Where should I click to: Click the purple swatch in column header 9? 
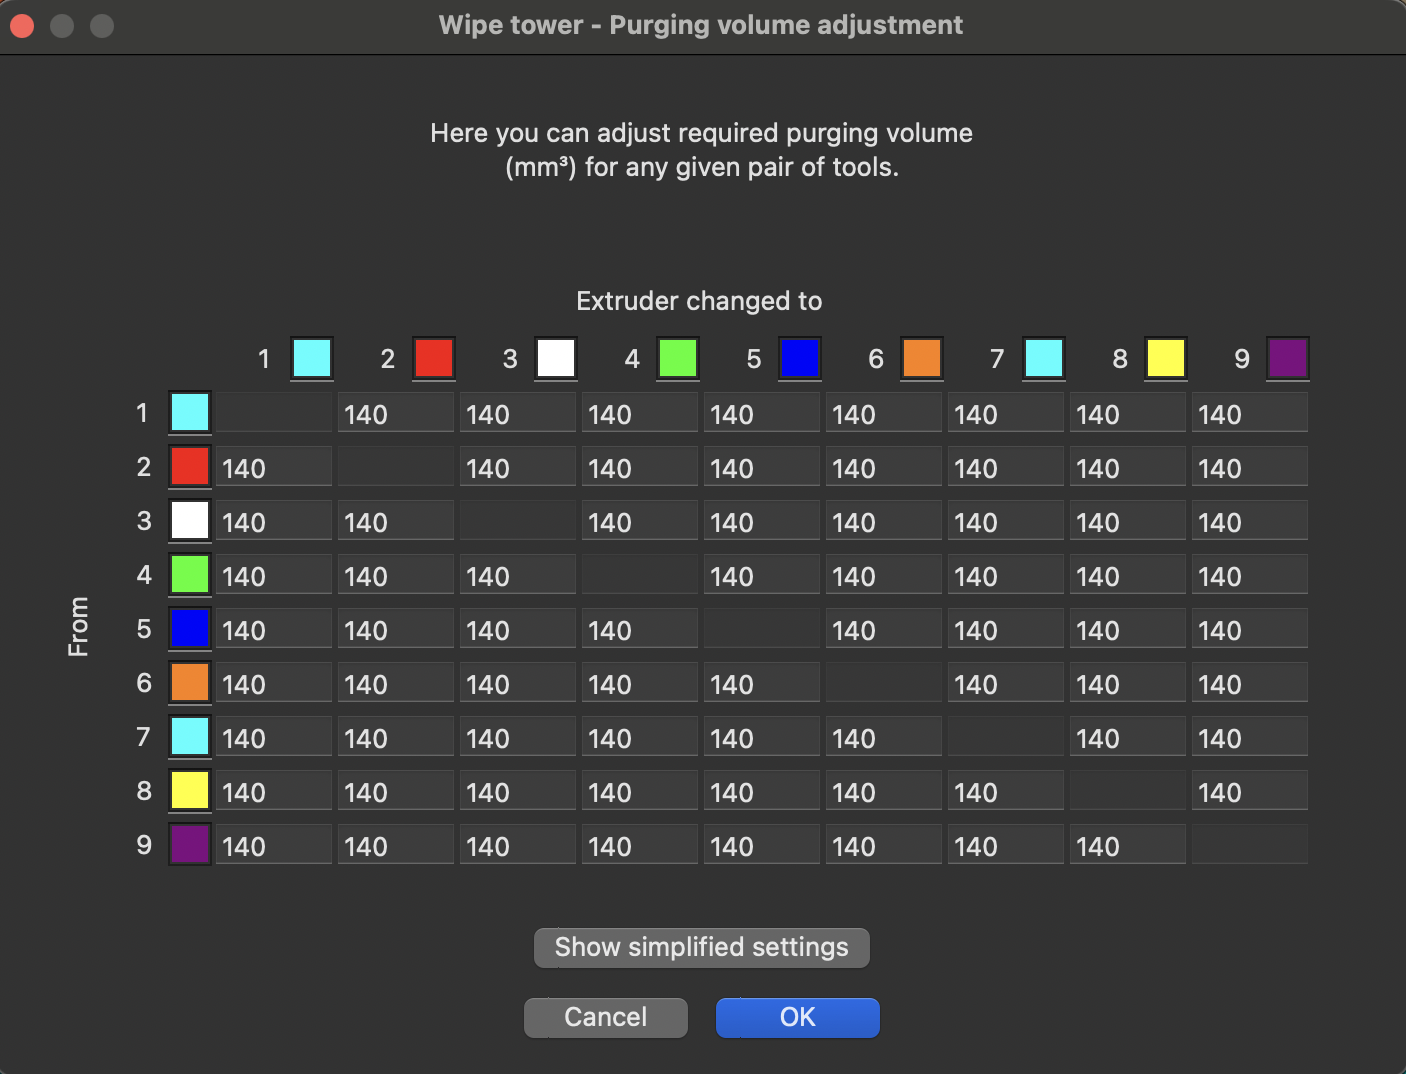(1288, 358)
